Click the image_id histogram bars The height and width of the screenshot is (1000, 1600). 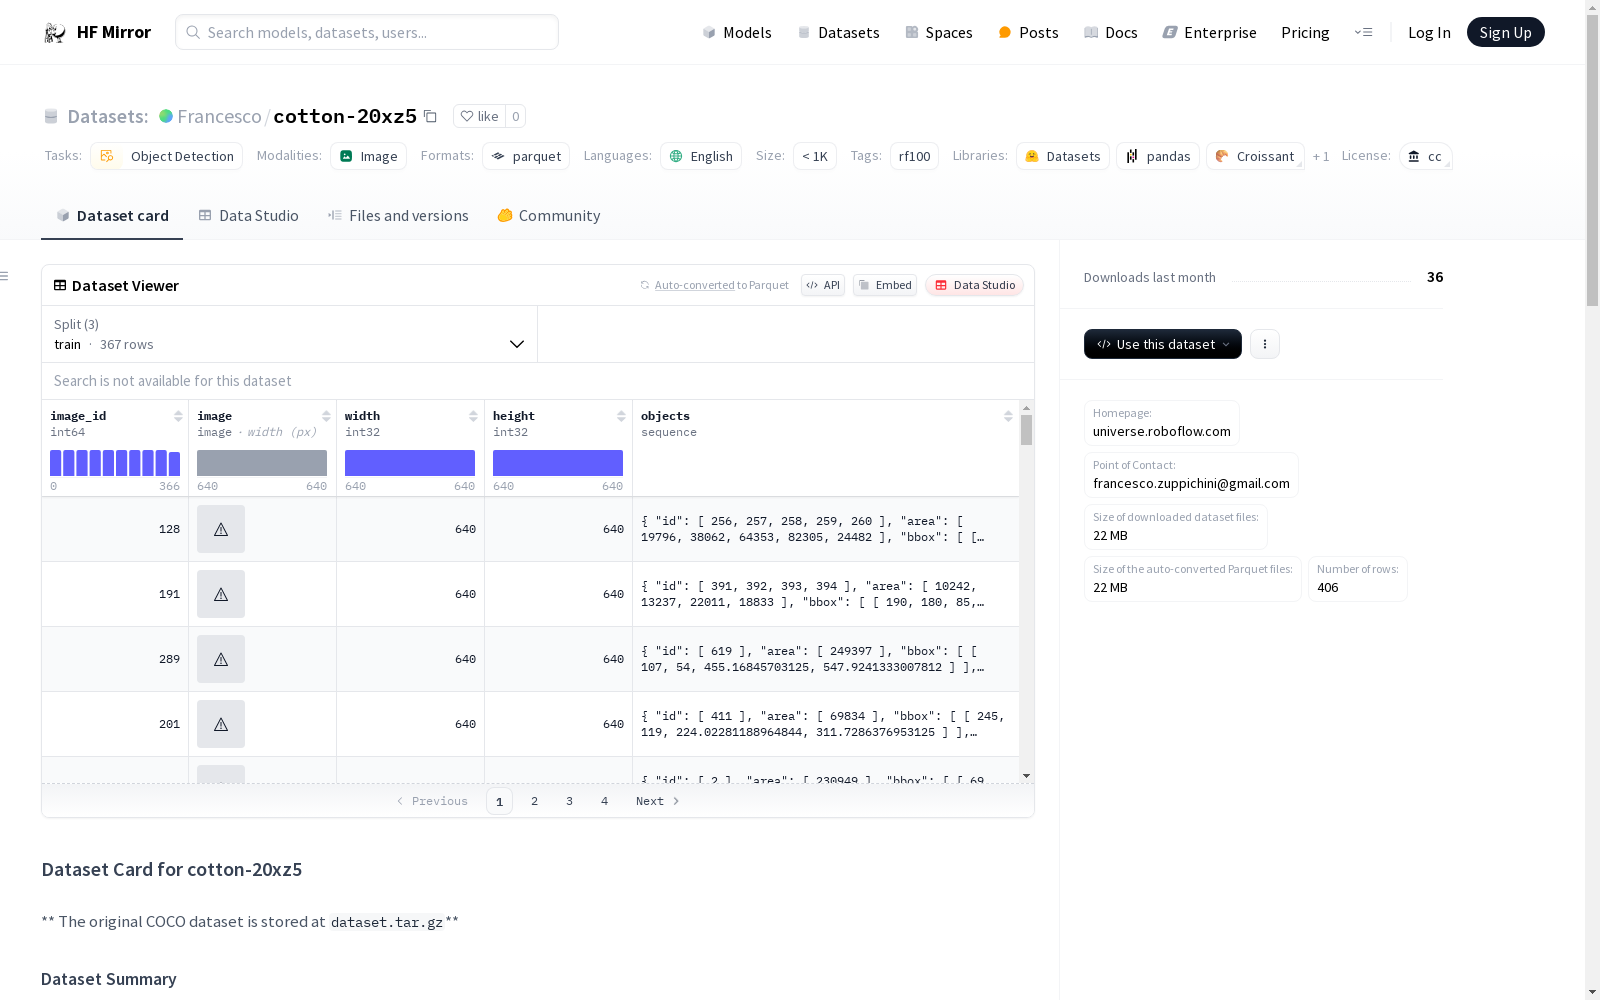(x=115, y=463)
